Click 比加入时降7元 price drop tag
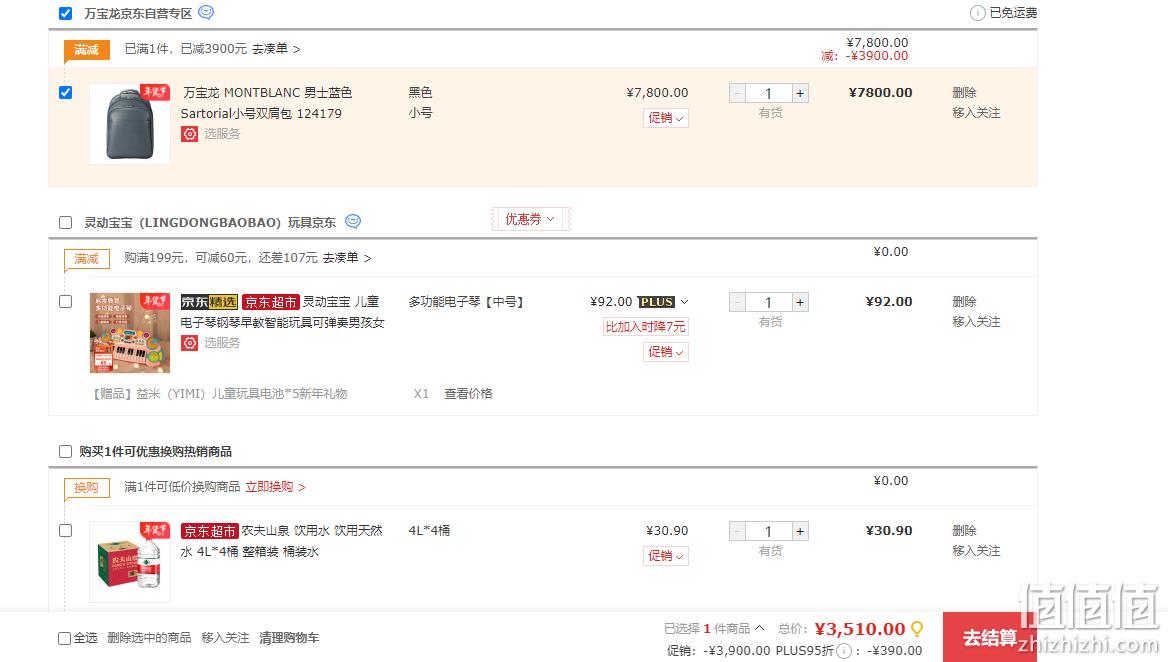Viewport: 1168px width, 662px height. click(x=645, y=326)
